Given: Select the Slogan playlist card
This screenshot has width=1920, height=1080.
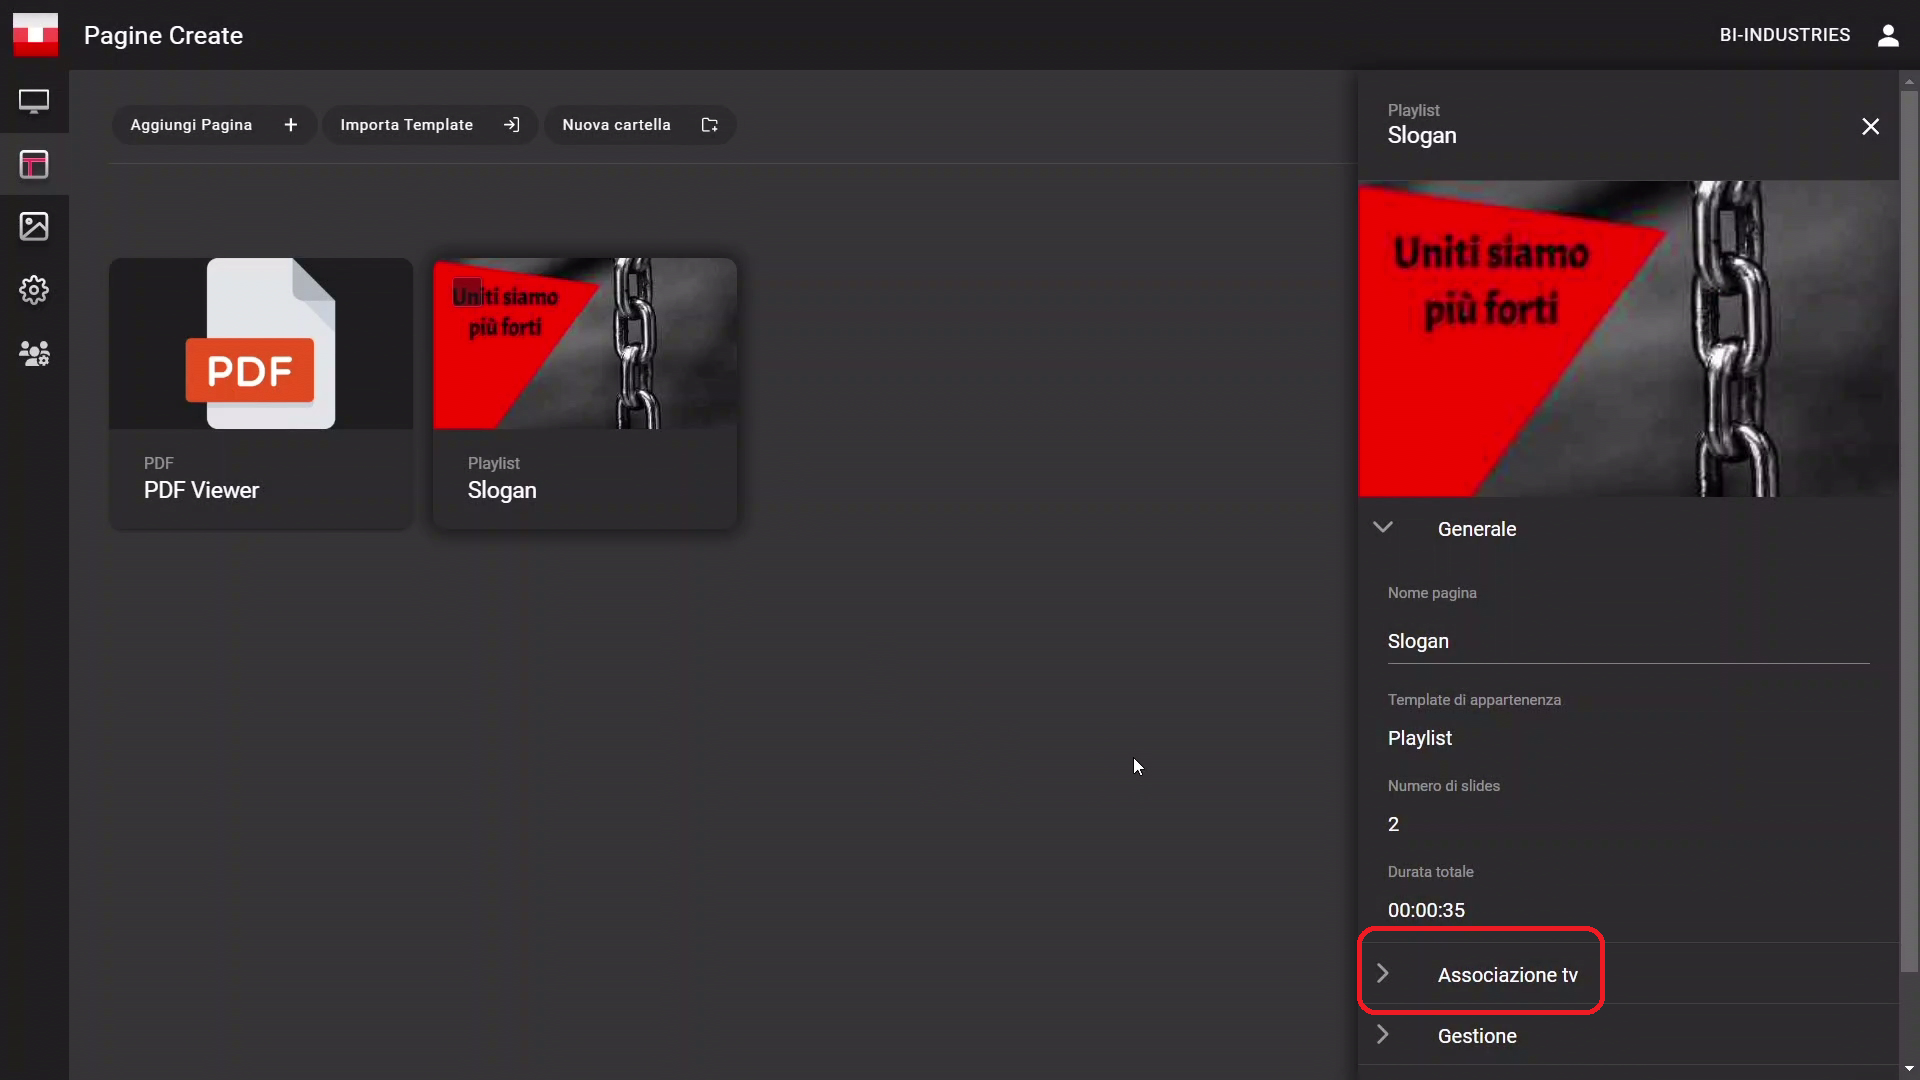Looking at the screenshot, I should tap(584, 393).
